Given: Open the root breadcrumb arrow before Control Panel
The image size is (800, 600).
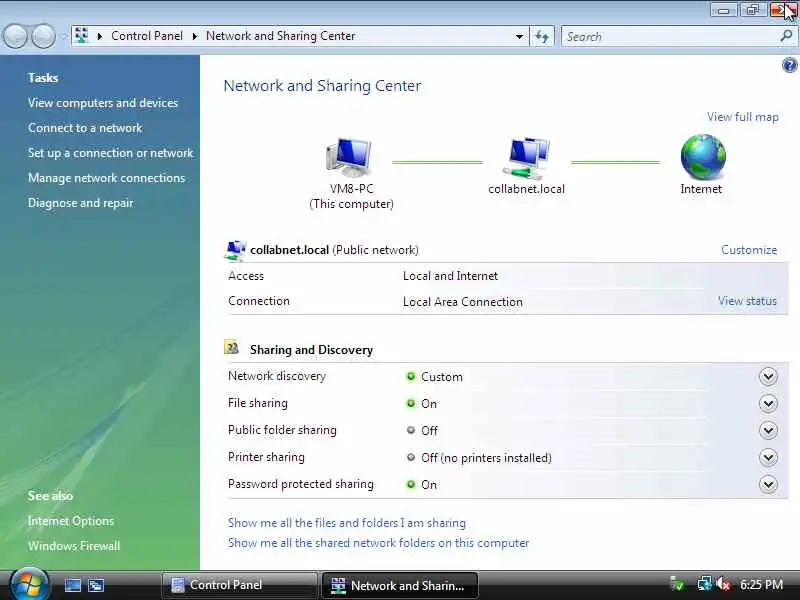Looking at the screenshot, I should point(99,36).
